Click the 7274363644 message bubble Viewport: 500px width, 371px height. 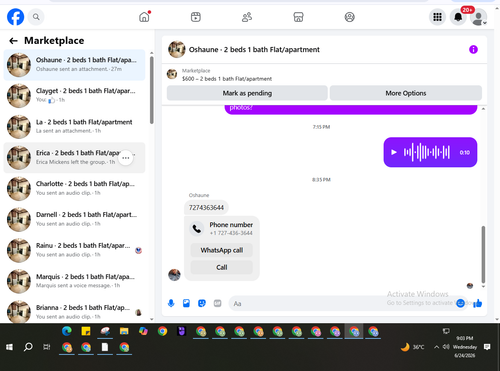pos(206,208)
